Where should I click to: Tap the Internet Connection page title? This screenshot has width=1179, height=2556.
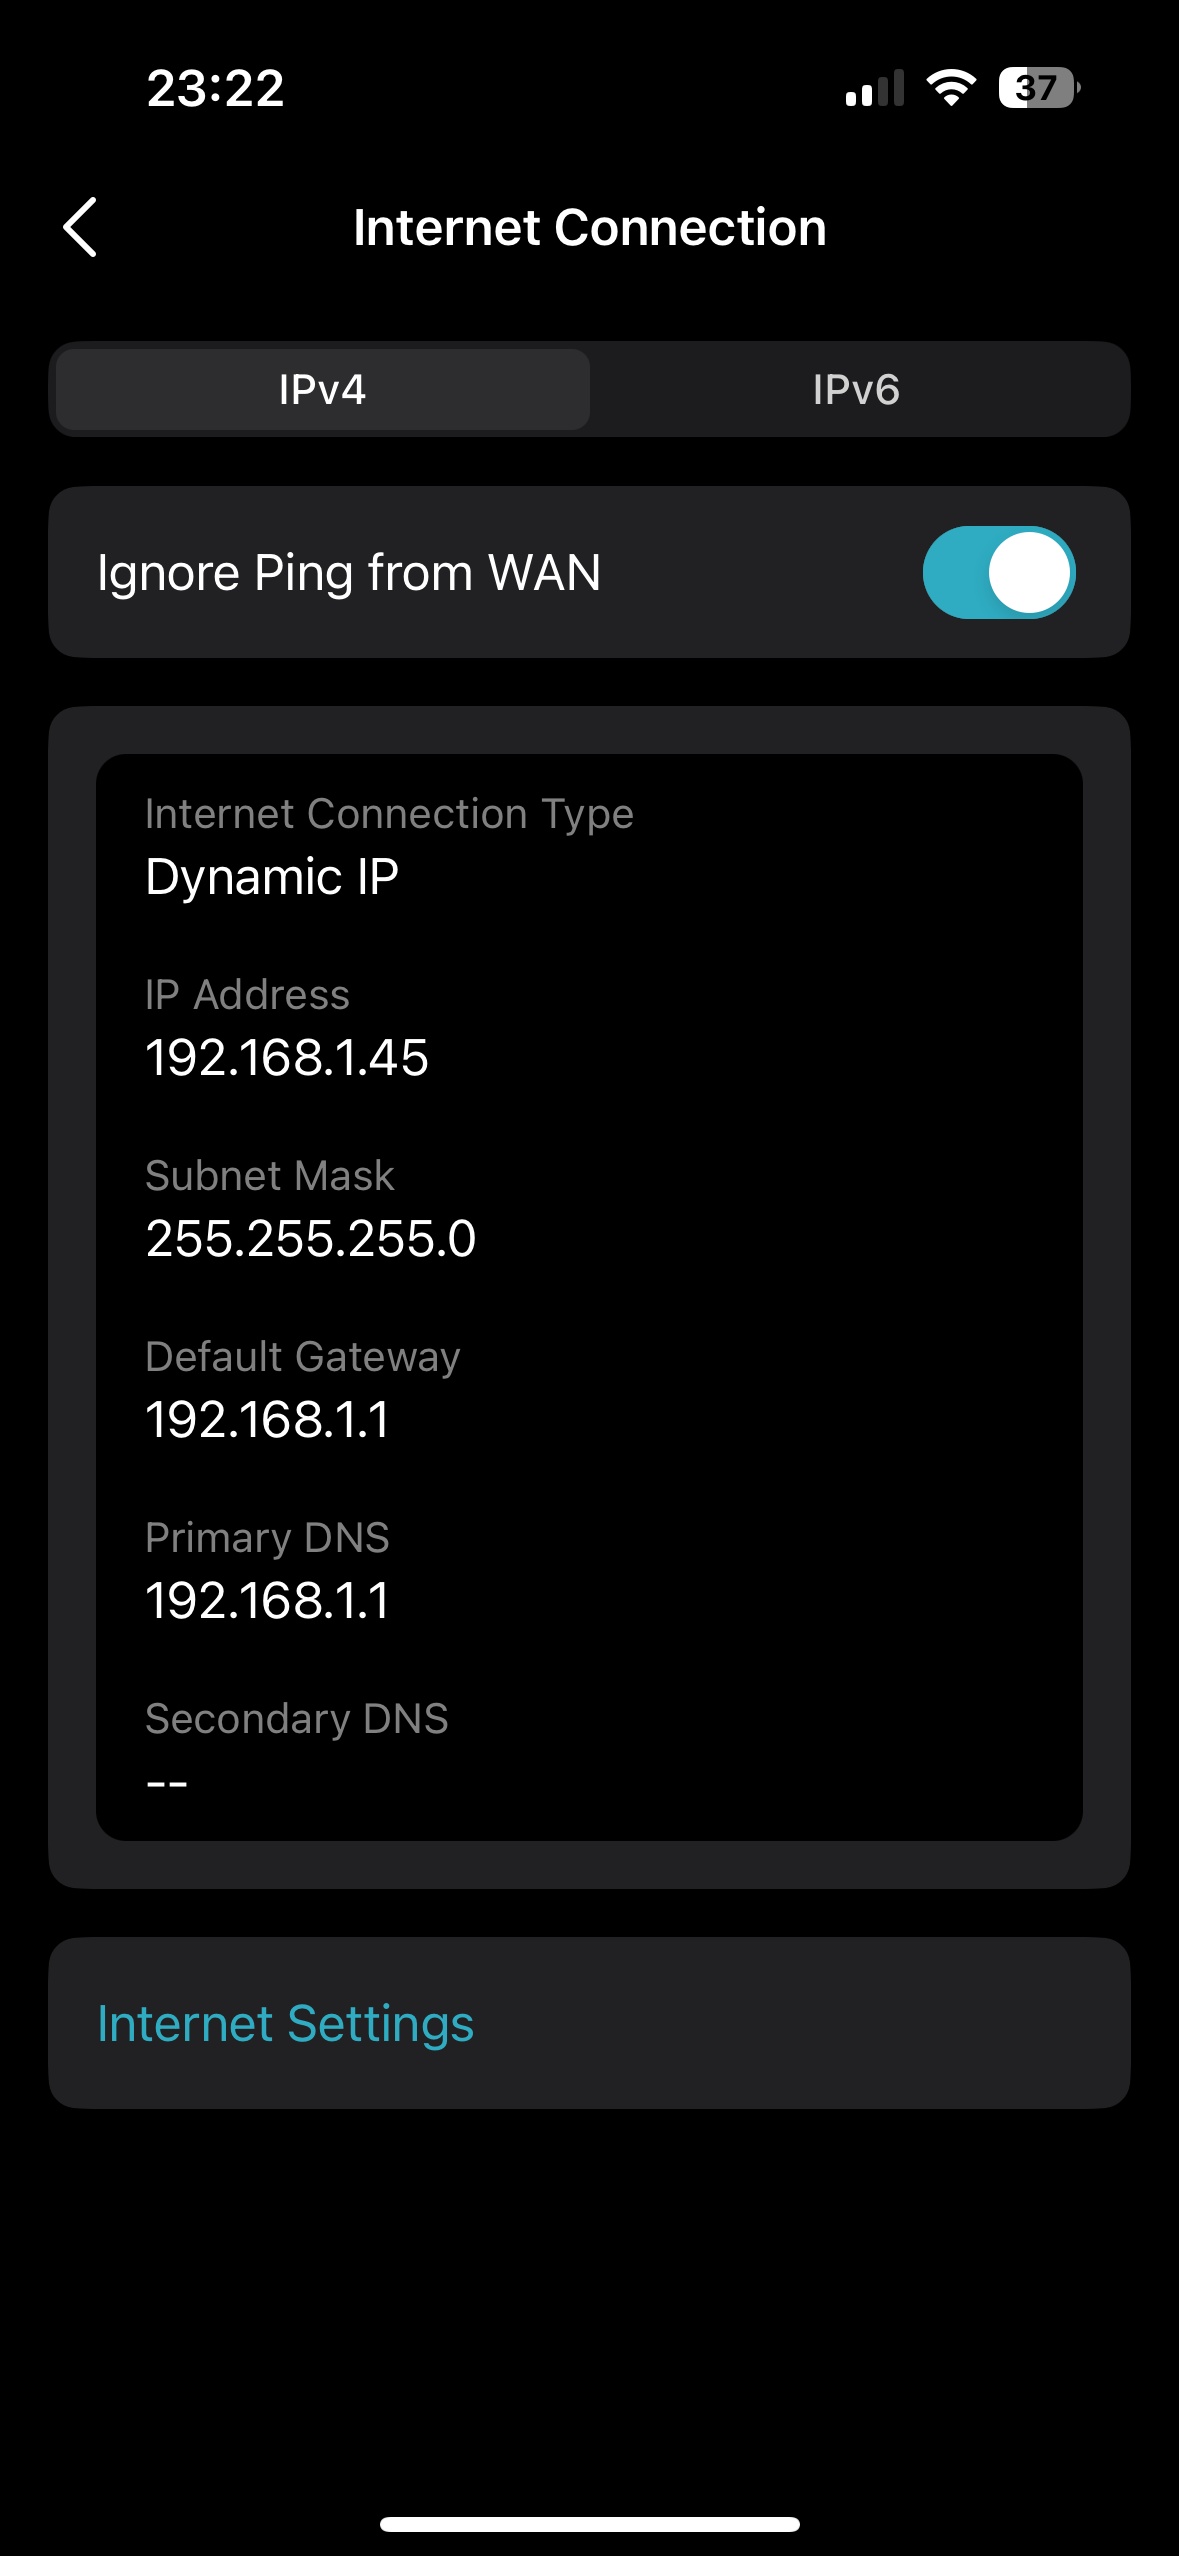(x=590, y=227)
